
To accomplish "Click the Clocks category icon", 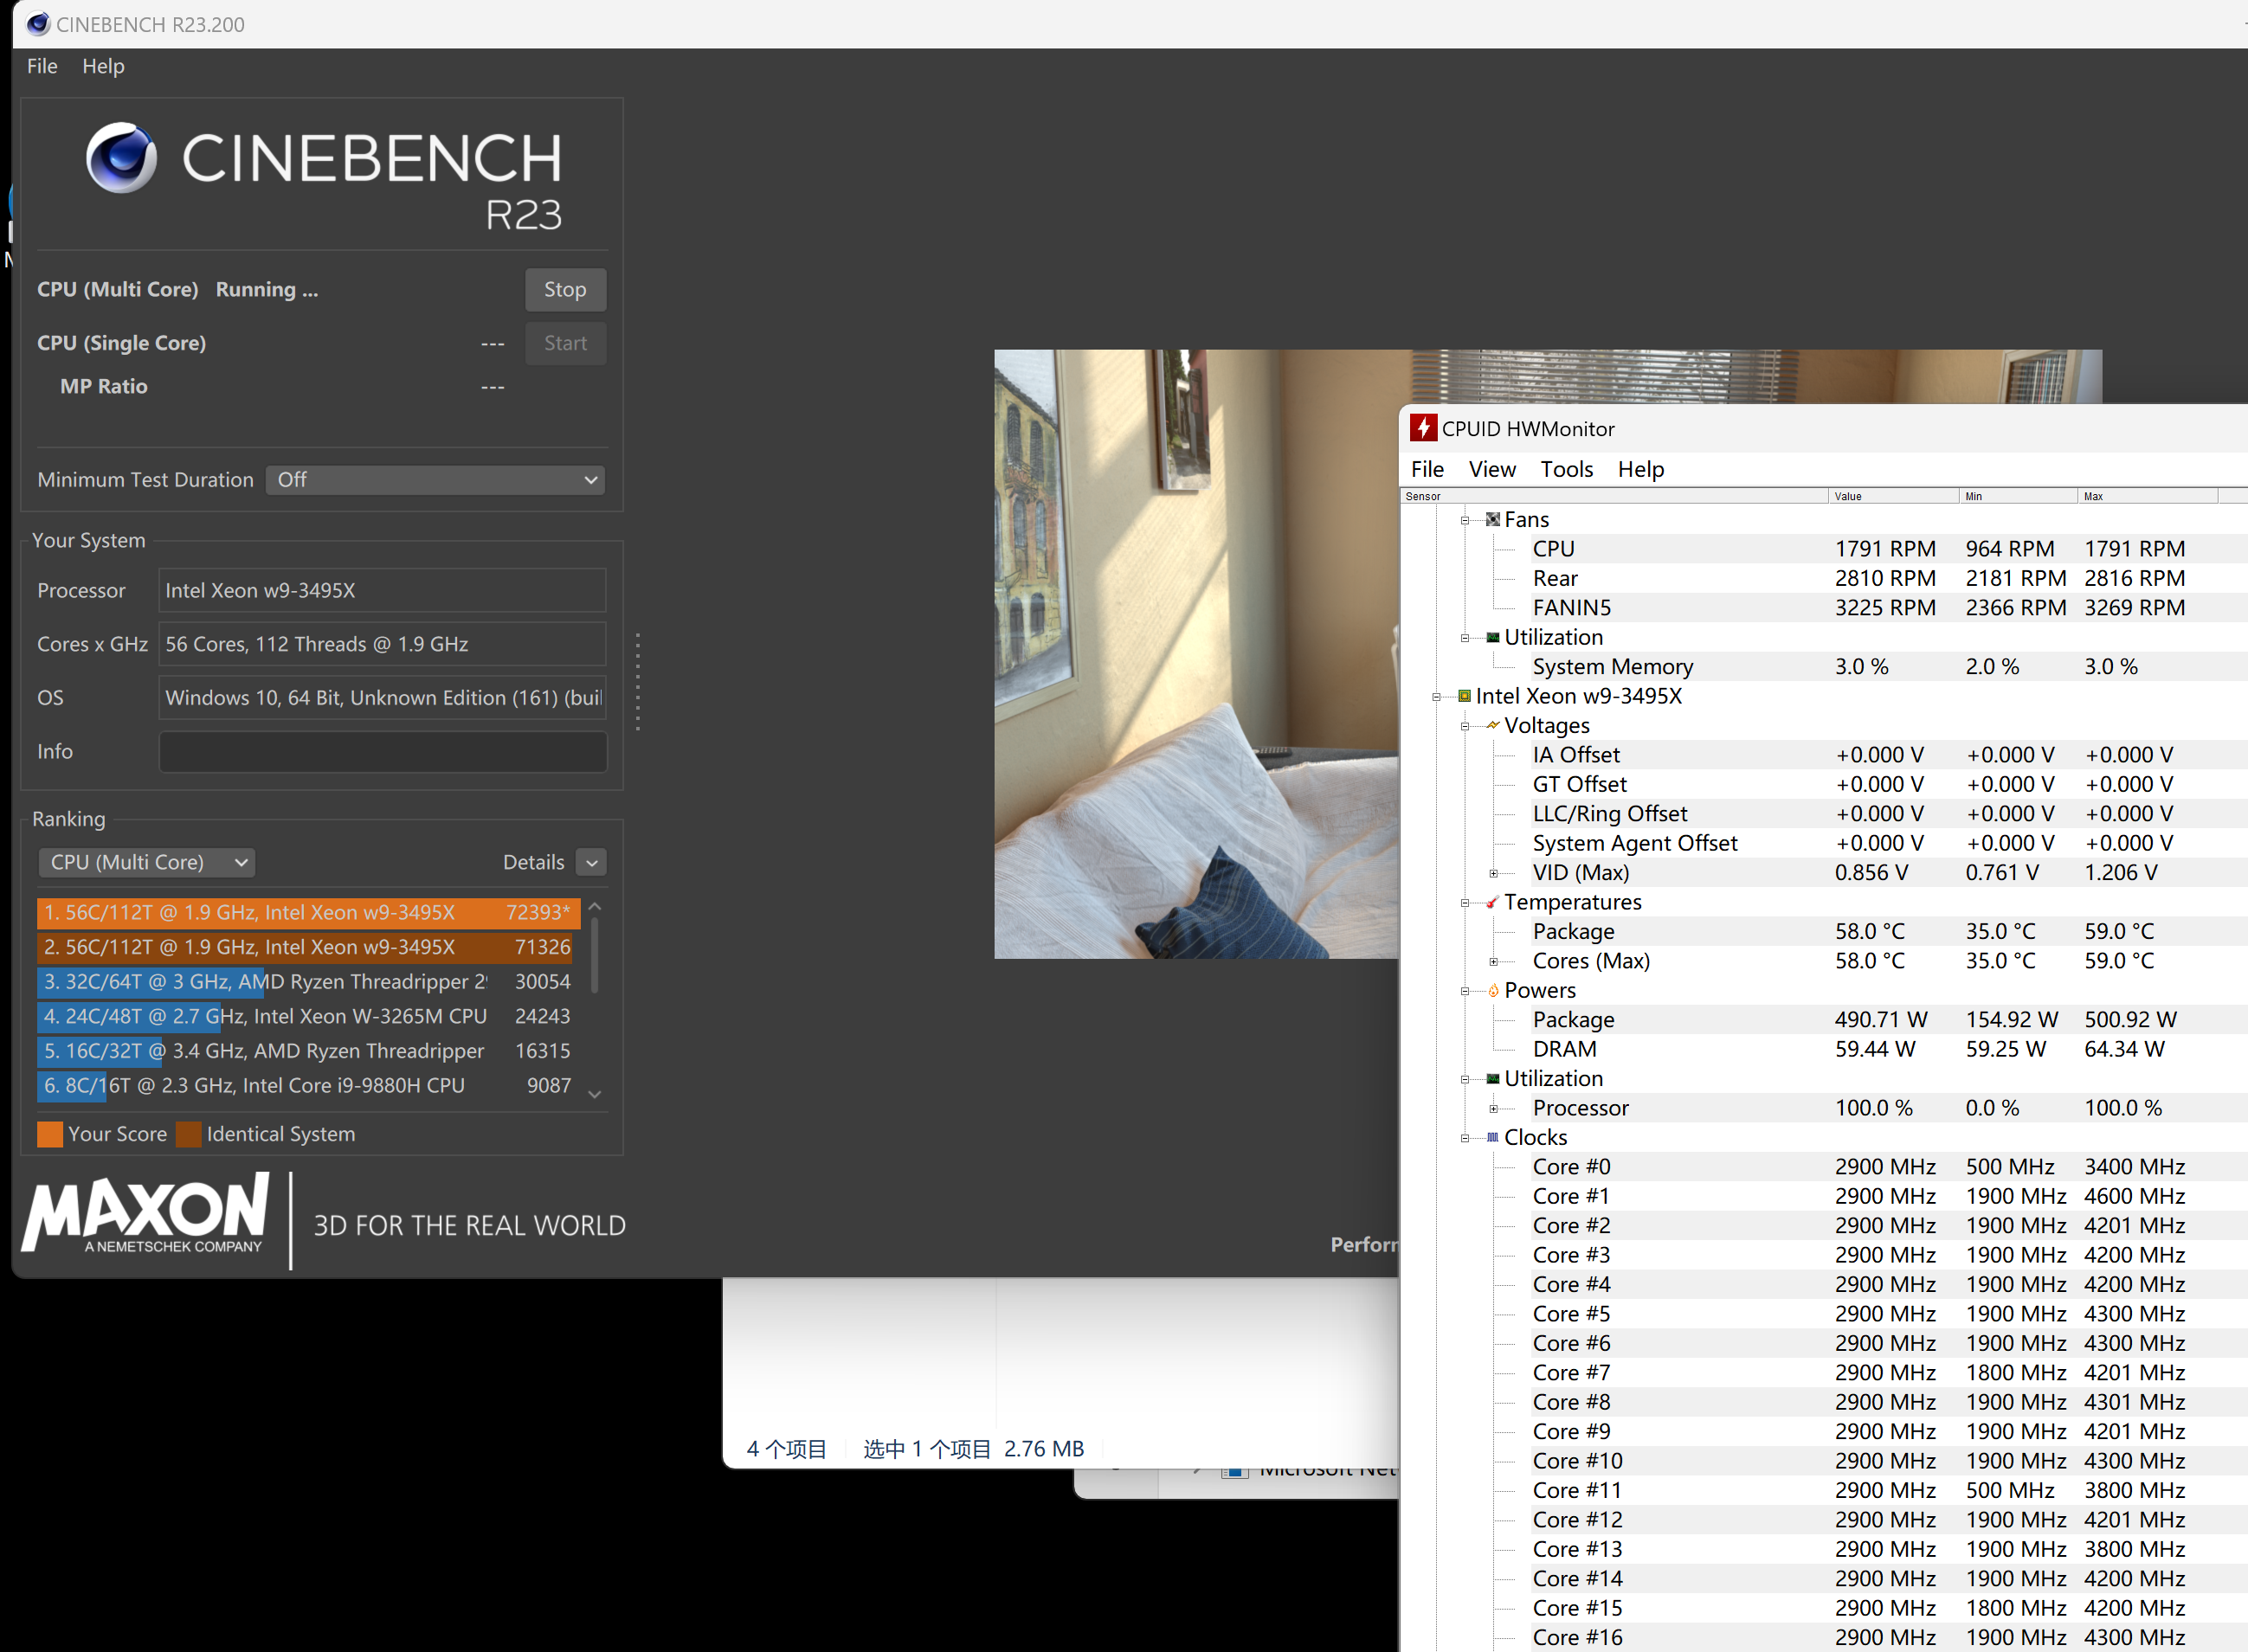I will [x=1492, y=1137].
